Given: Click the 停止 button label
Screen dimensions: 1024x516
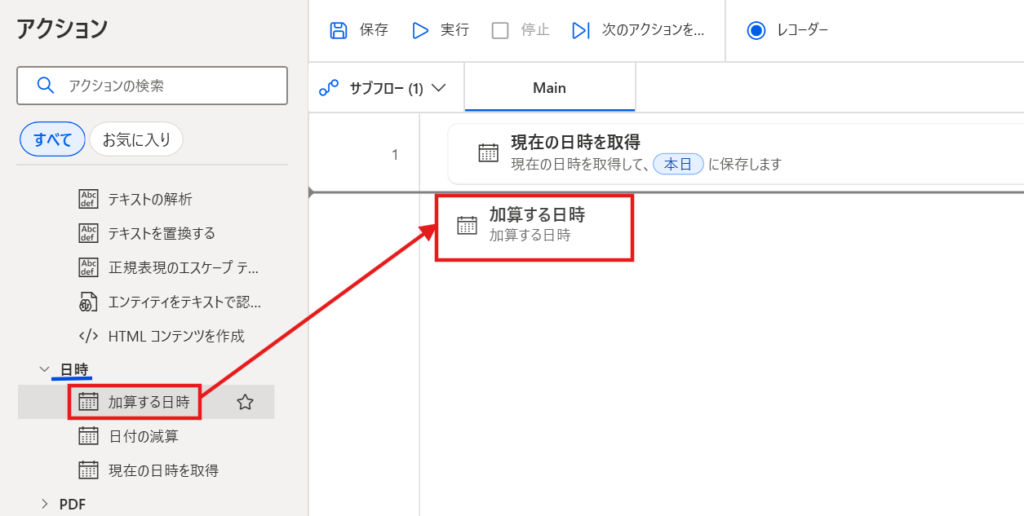Looking at the screenshot, I should click(x=535, y=30).
